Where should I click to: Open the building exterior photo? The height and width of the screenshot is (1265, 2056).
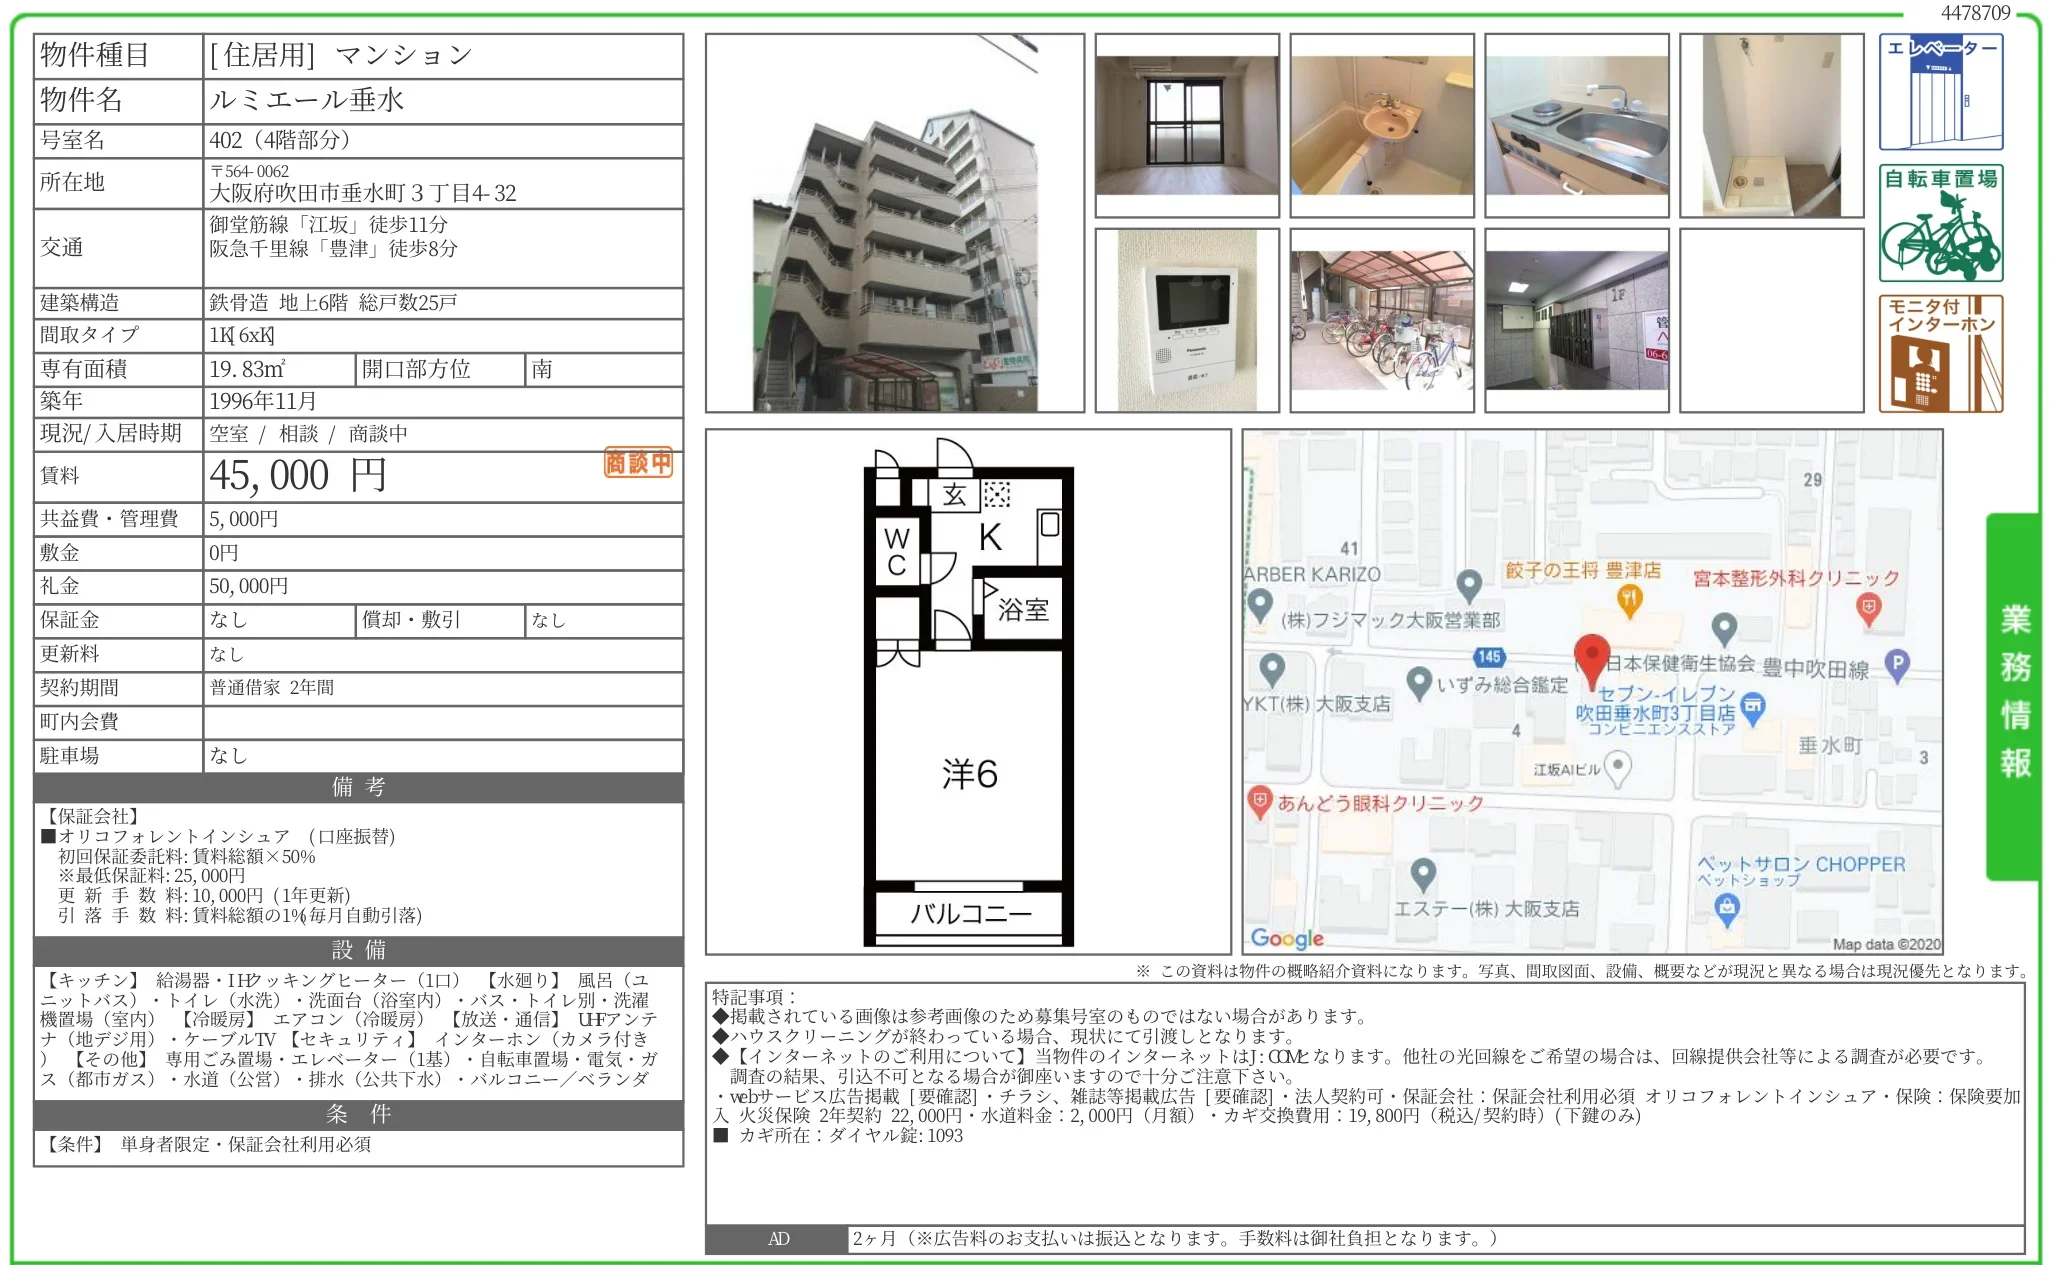[x=894, y=223]
